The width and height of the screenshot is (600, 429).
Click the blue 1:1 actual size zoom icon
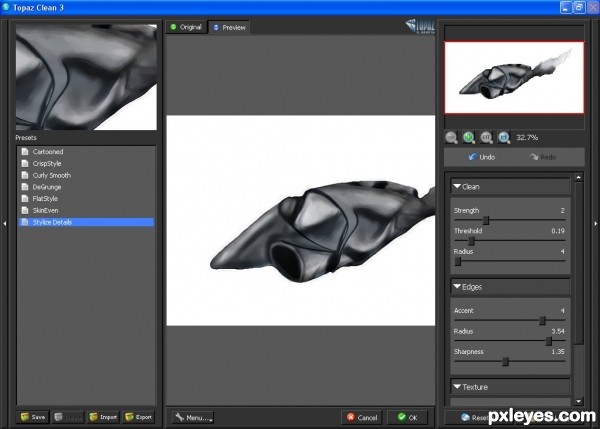(504, 137)
